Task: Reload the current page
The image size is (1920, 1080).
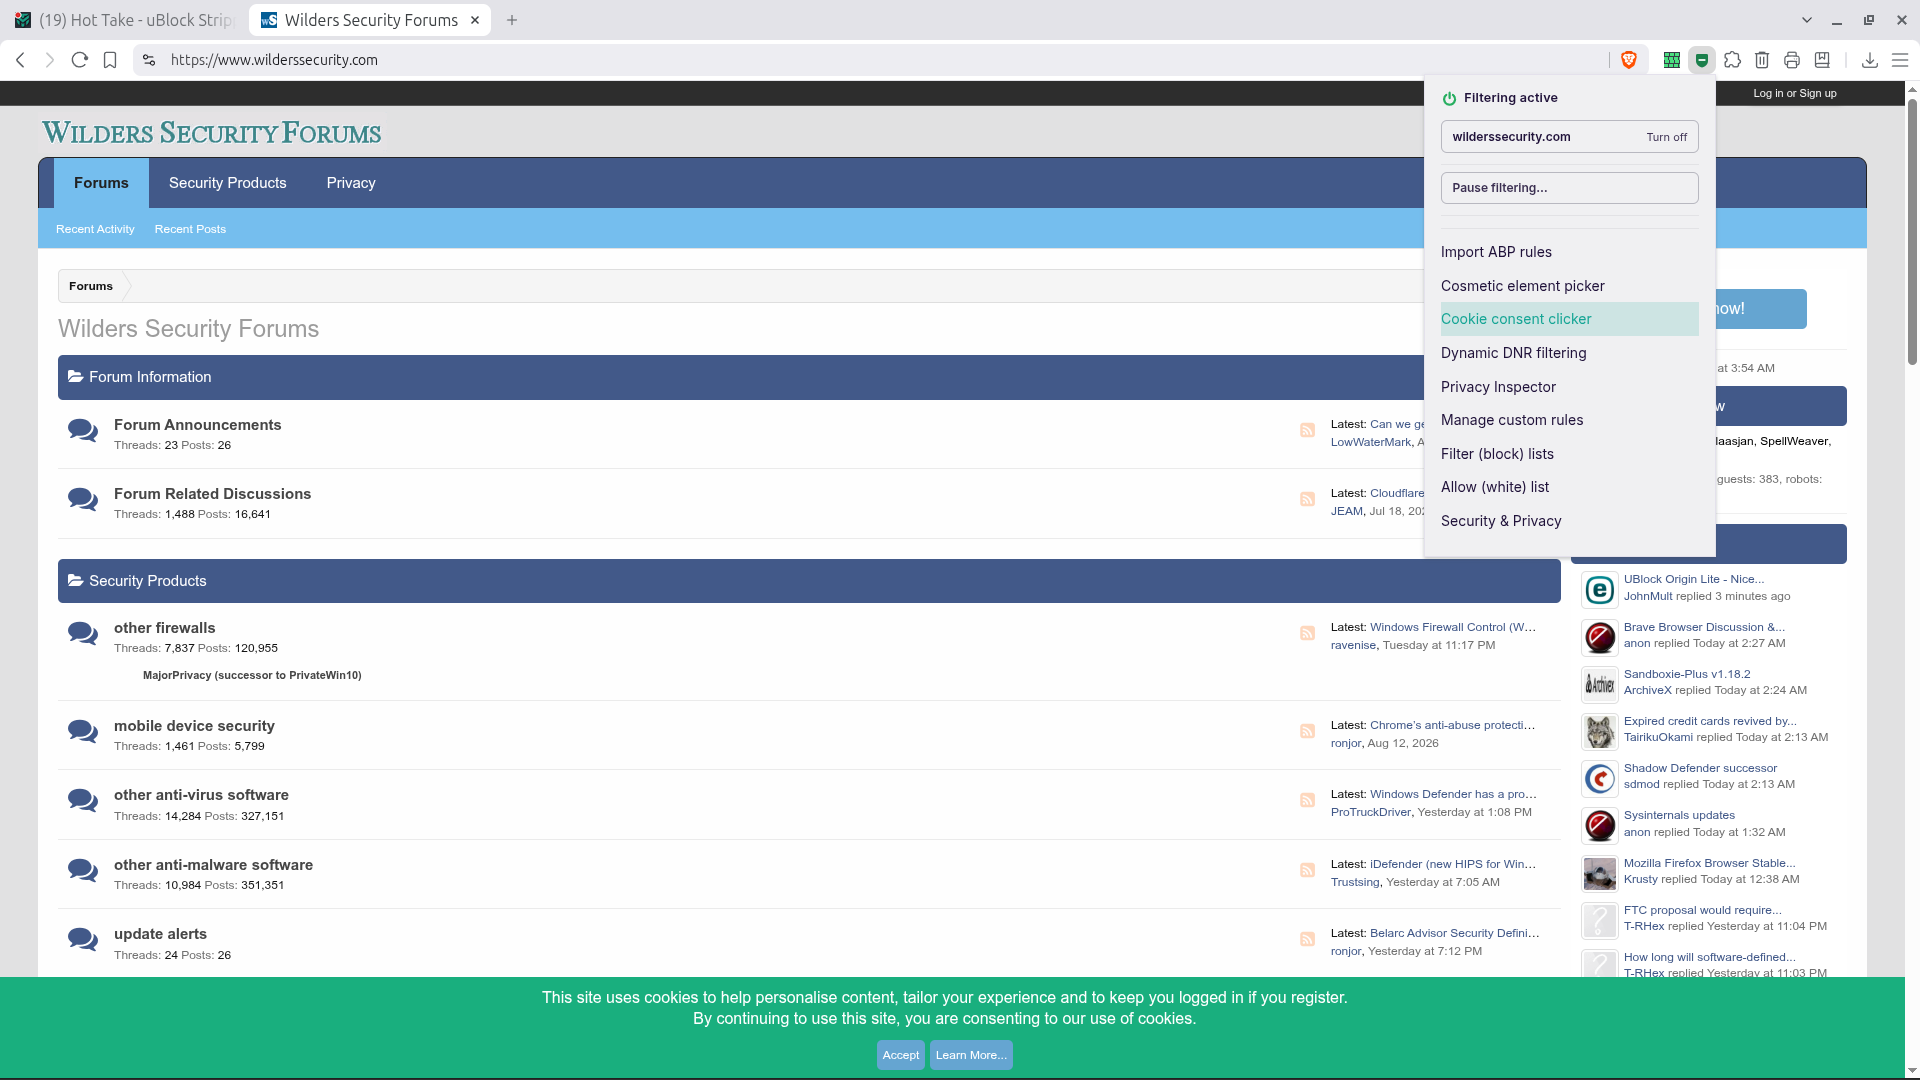Action: [x=80, y=60]
